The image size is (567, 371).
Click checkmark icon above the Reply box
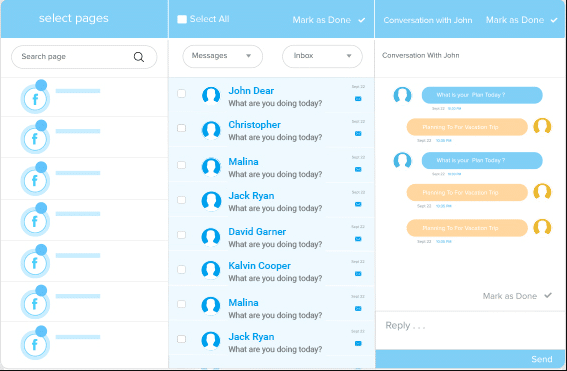click(x=548, y=295)
